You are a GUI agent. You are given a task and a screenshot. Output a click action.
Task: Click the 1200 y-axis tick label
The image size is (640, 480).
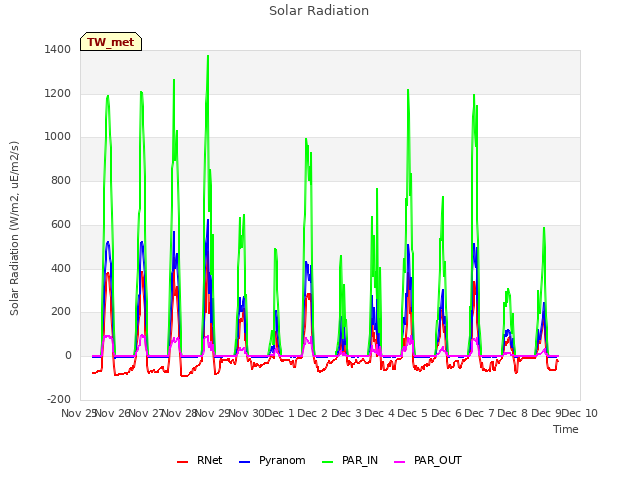58,93
